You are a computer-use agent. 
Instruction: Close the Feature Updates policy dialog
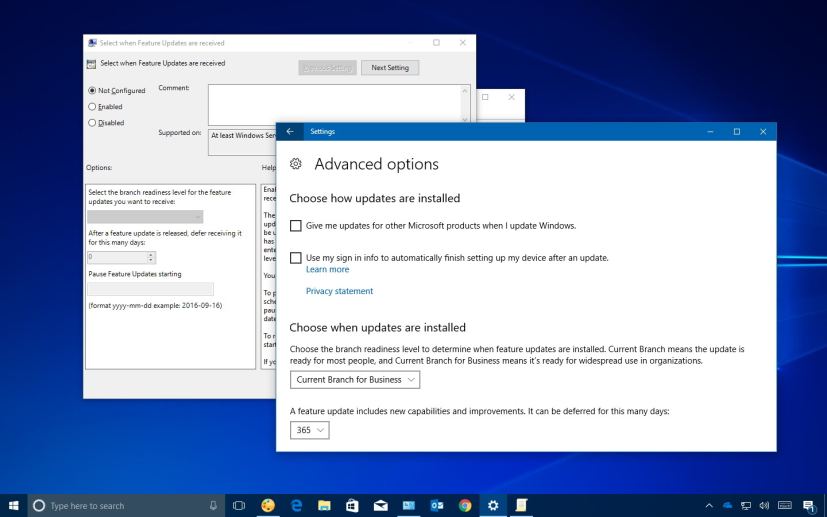(463, 43)
